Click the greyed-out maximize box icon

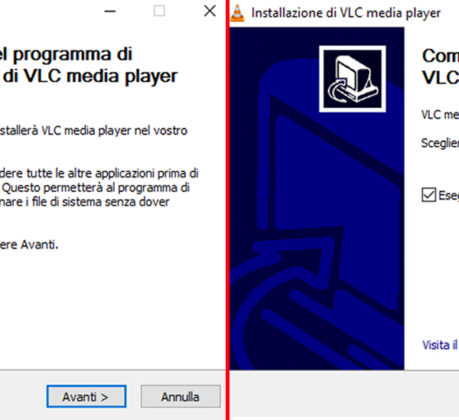(x=159, y=11)
